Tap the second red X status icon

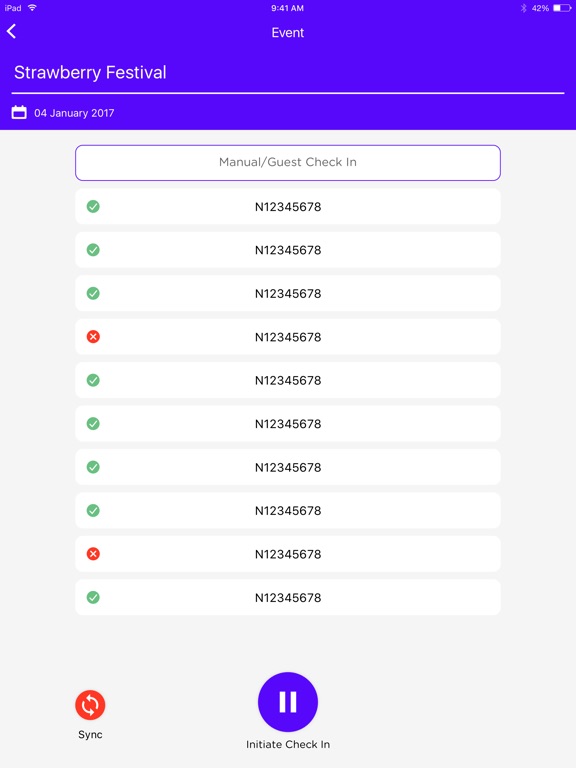93,554
